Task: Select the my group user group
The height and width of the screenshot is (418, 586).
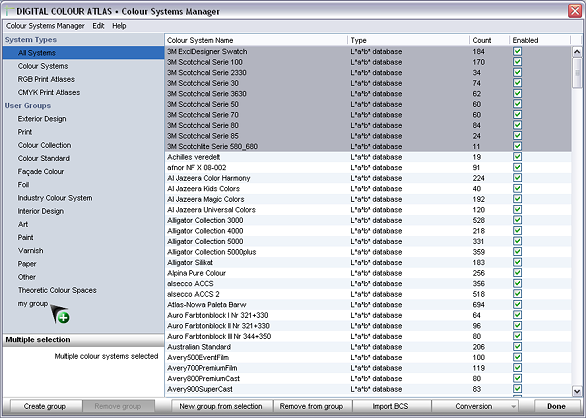Action: tap(33, 304)
